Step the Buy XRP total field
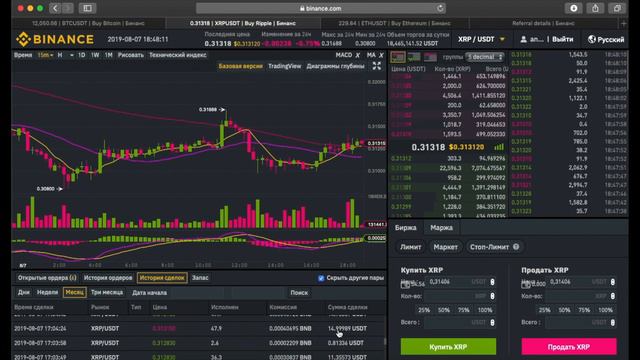 (492, 322)
